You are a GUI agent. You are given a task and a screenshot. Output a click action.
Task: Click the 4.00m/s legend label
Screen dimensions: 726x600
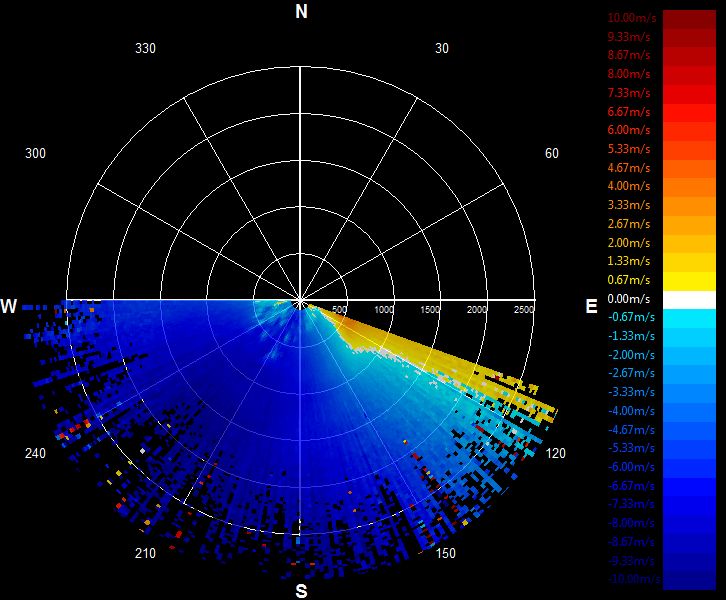pyautogui.click(x=629, y=186)
